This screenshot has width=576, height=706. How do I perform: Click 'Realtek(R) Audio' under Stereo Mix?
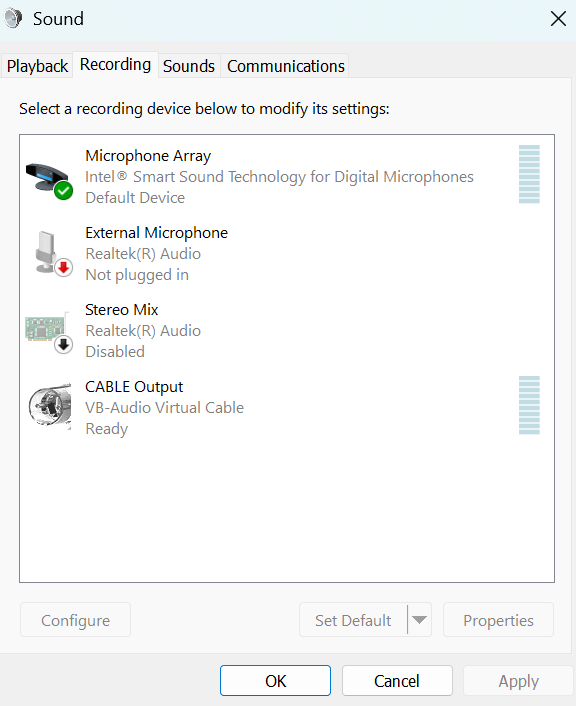pyautogui.click(x=143, y=331)
